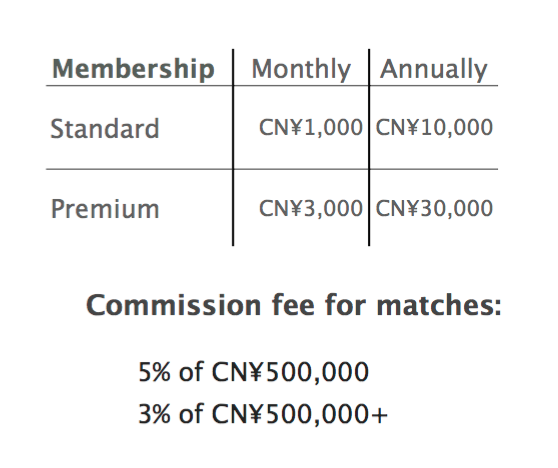Viewport: 558px width, 468px height.
Task: Select the Monthly column header
Action: [301, 69]
